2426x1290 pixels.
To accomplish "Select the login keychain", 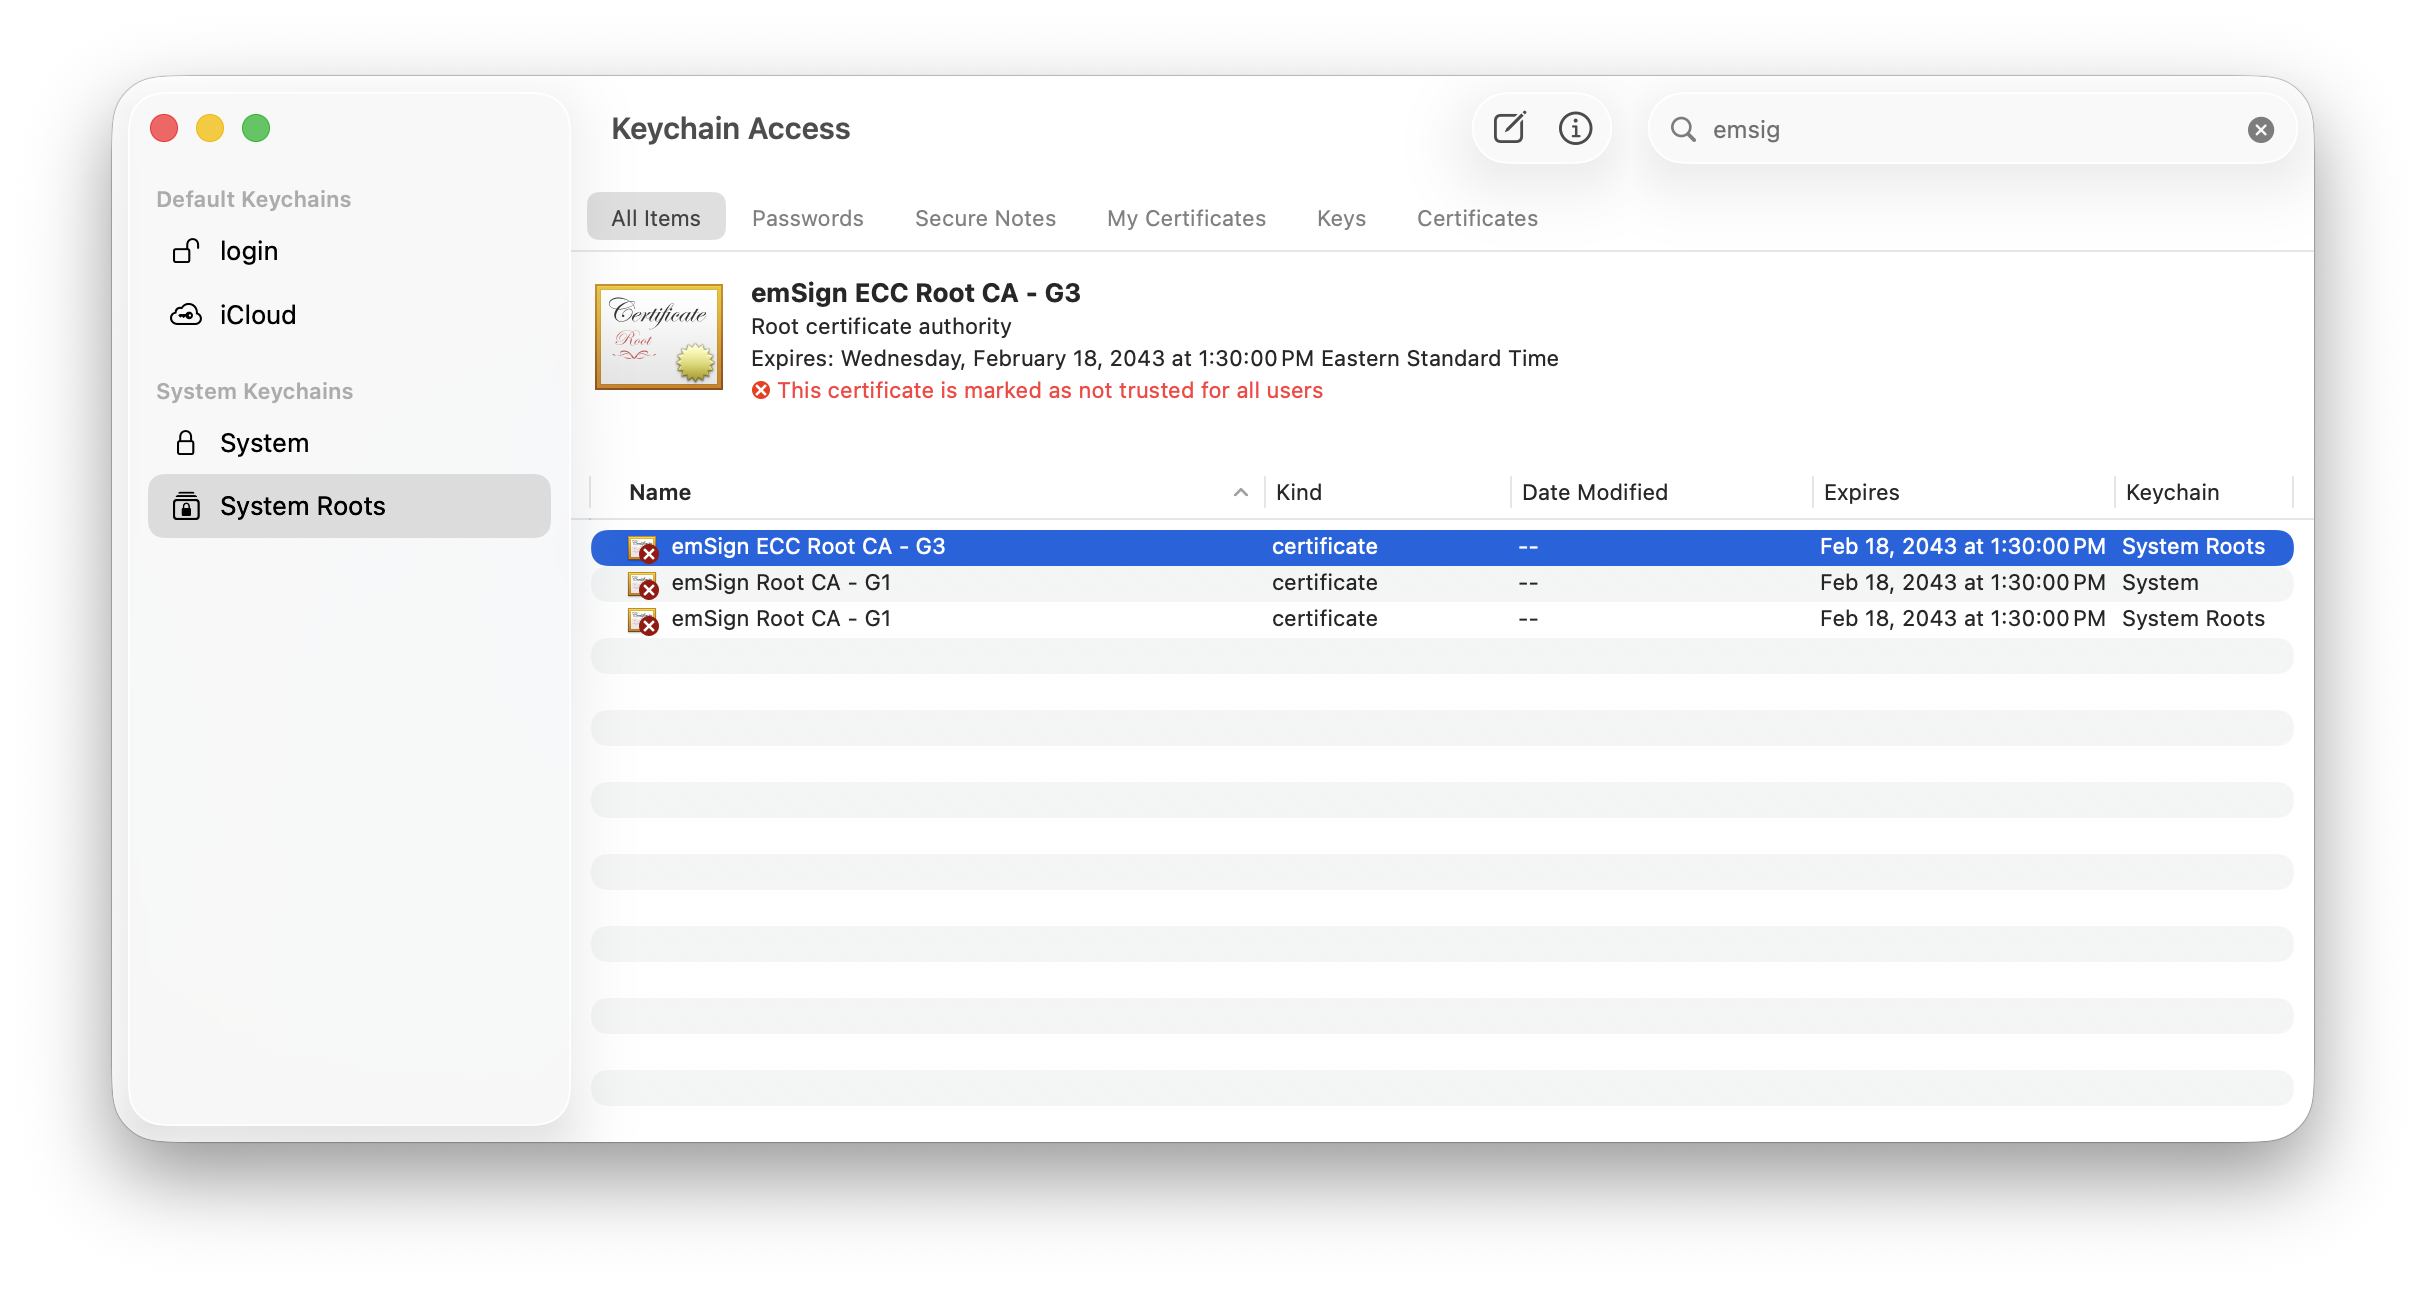I will [349, 251].
